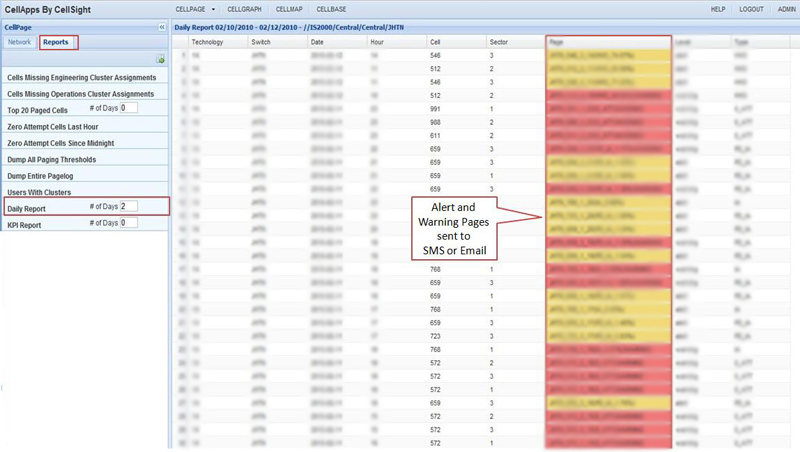Image resolution: width=800 pixels, height=452 pixels.
Task: Open the ADMIN section
Action: click(786, 9)
